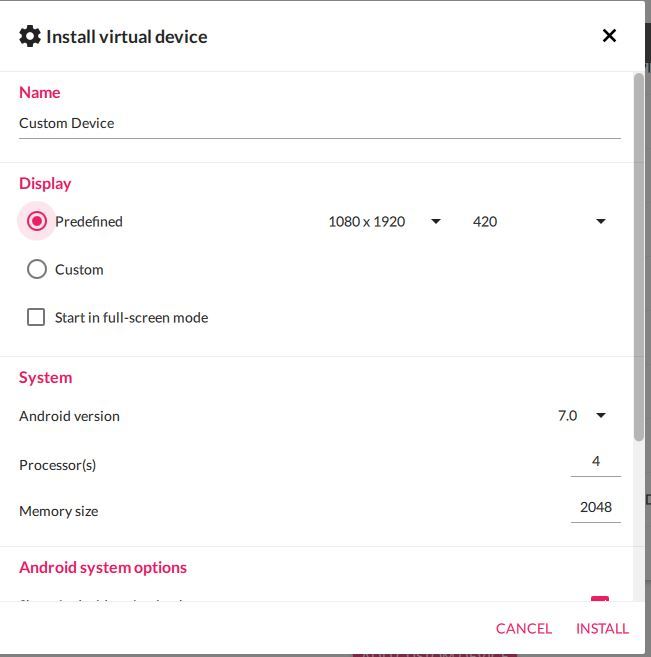Click the Install virtual device title text
651x657 pixels.
tap(127, 37)
